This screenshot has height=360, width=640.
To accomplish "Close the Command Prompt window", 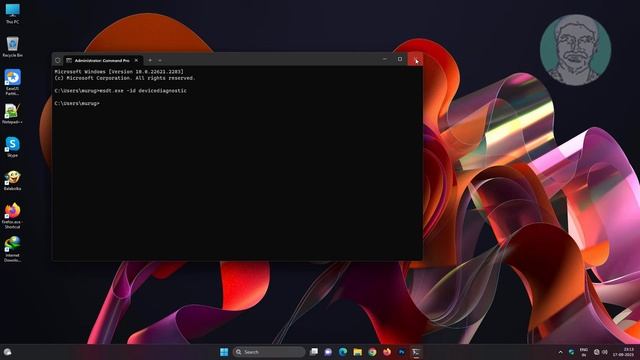I will tap(415, 60).
